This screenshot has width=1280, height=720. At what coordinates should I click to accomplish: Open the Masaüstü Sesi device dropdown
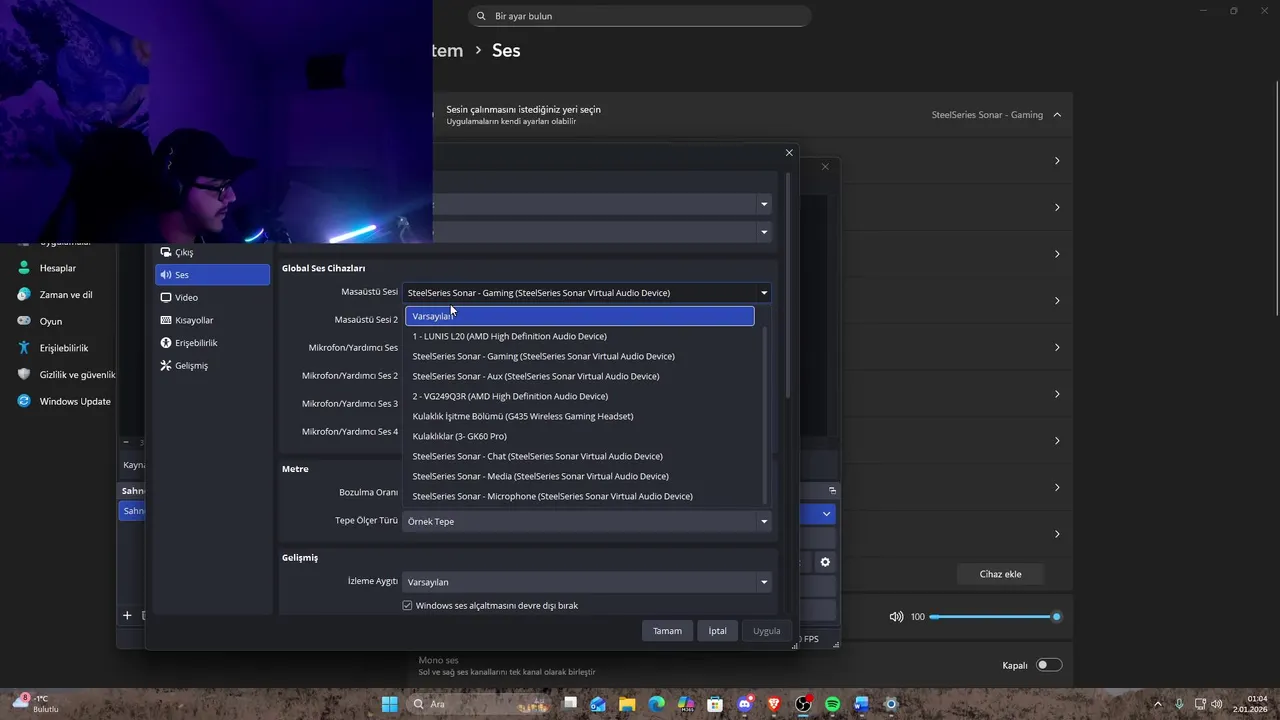[587, 293]
